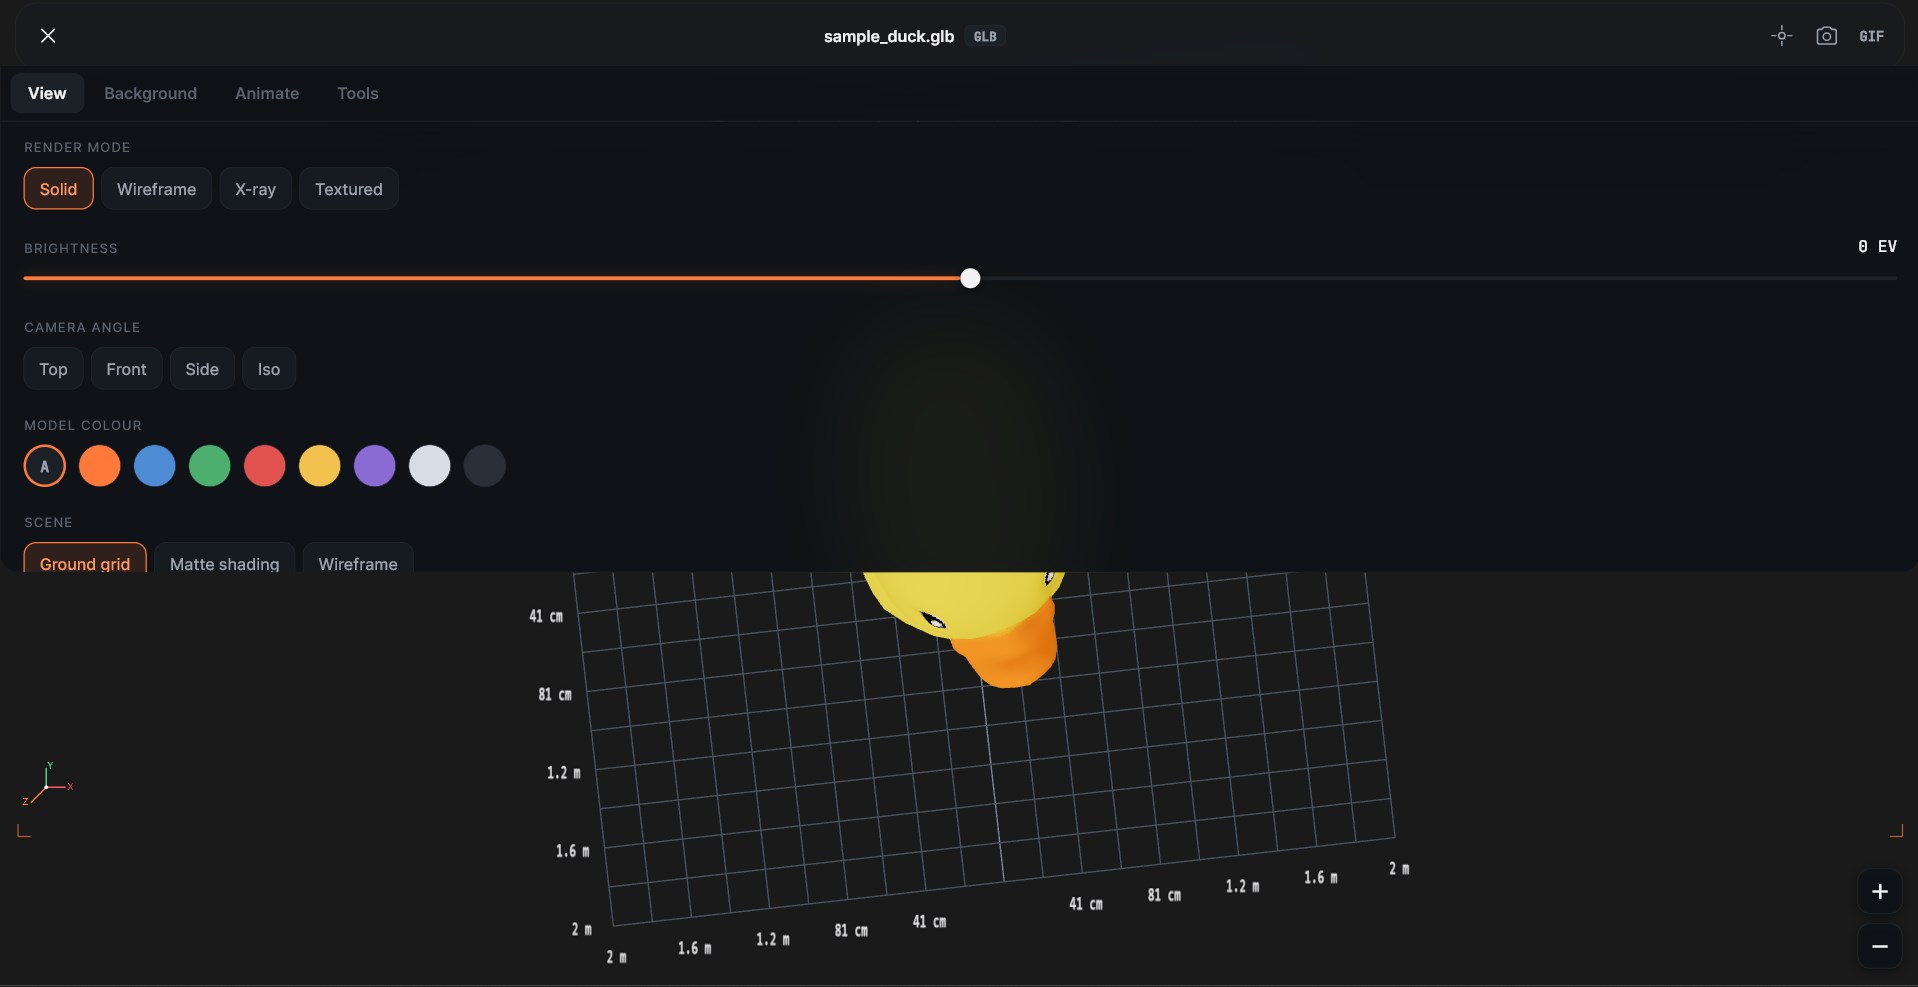
Task: Pick the blue model colour swatch
Action: (x=155, y=466)
